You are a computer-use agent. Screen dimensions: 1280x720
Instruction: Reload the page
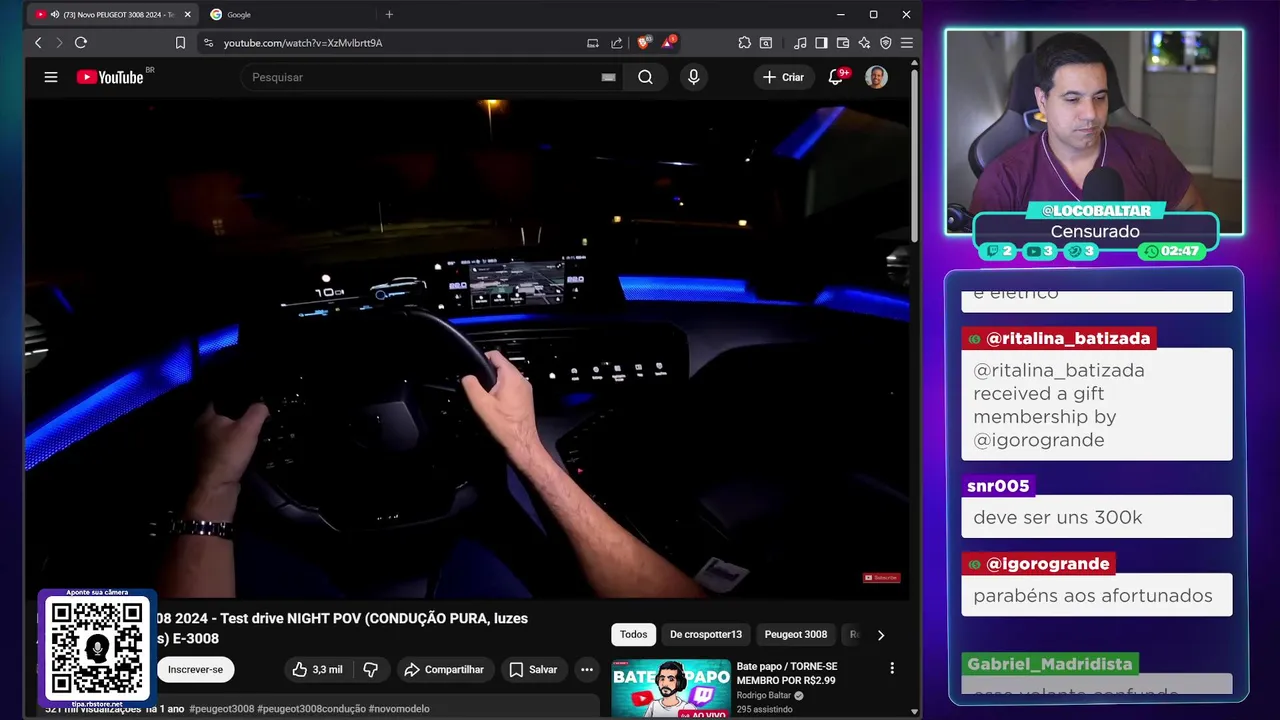81,43
